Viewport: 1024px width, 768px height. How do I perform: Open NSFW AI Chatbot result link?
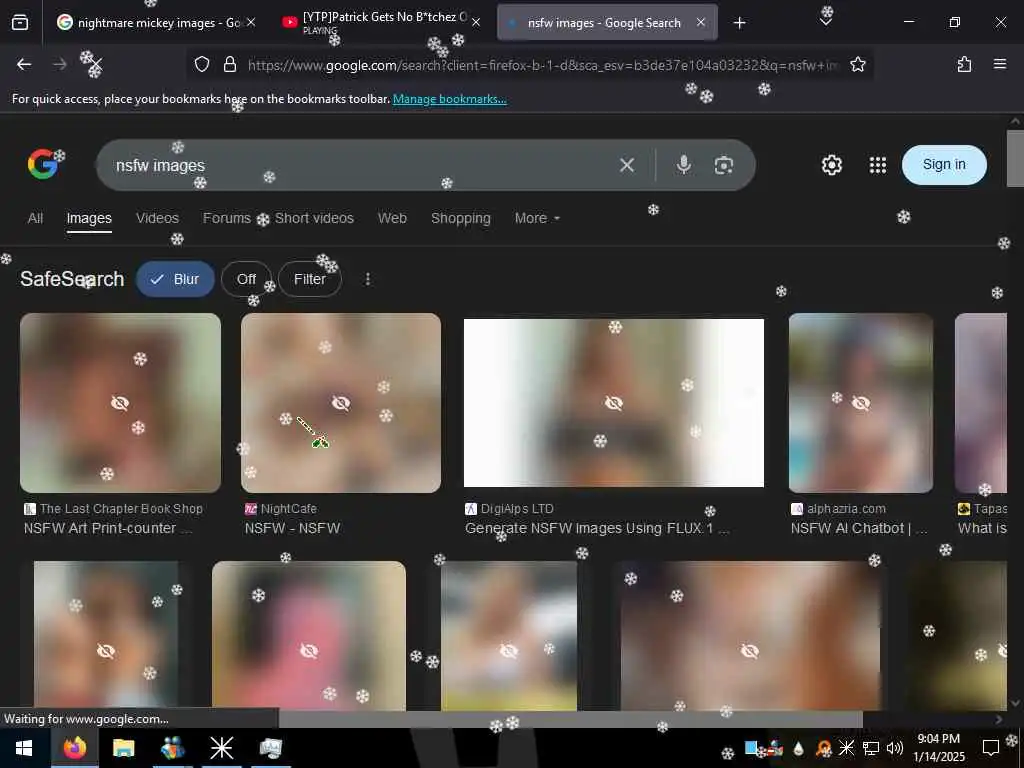tap(859, 528)
